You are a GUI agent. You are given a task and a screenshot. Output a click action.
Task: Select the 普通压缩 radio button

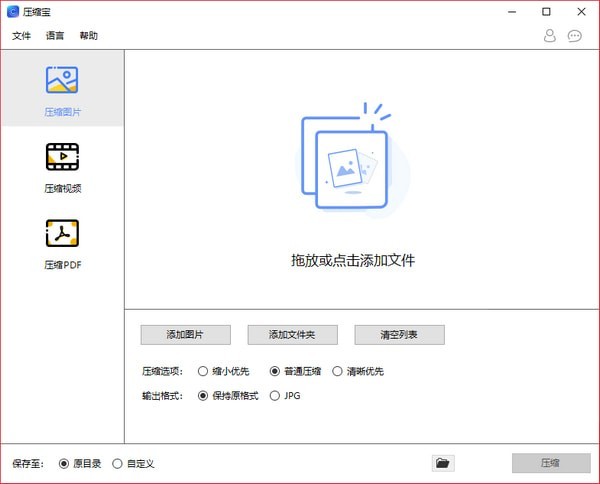[x=275, y=371]
